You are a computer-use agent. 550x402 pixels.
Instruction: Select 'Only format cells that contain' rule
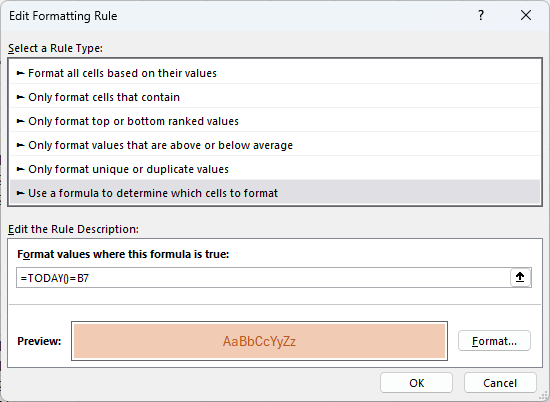click(x=275, y=97)
